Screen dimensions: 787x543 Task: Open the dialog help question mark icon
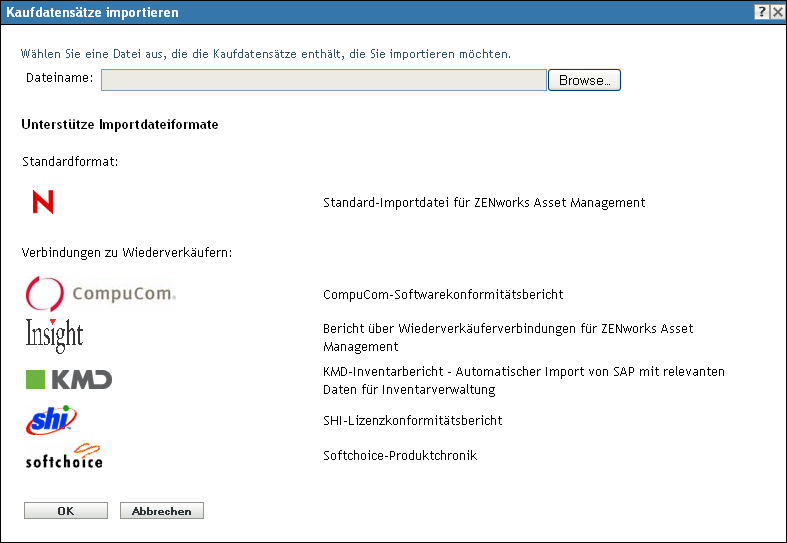(x=762, y=12)
